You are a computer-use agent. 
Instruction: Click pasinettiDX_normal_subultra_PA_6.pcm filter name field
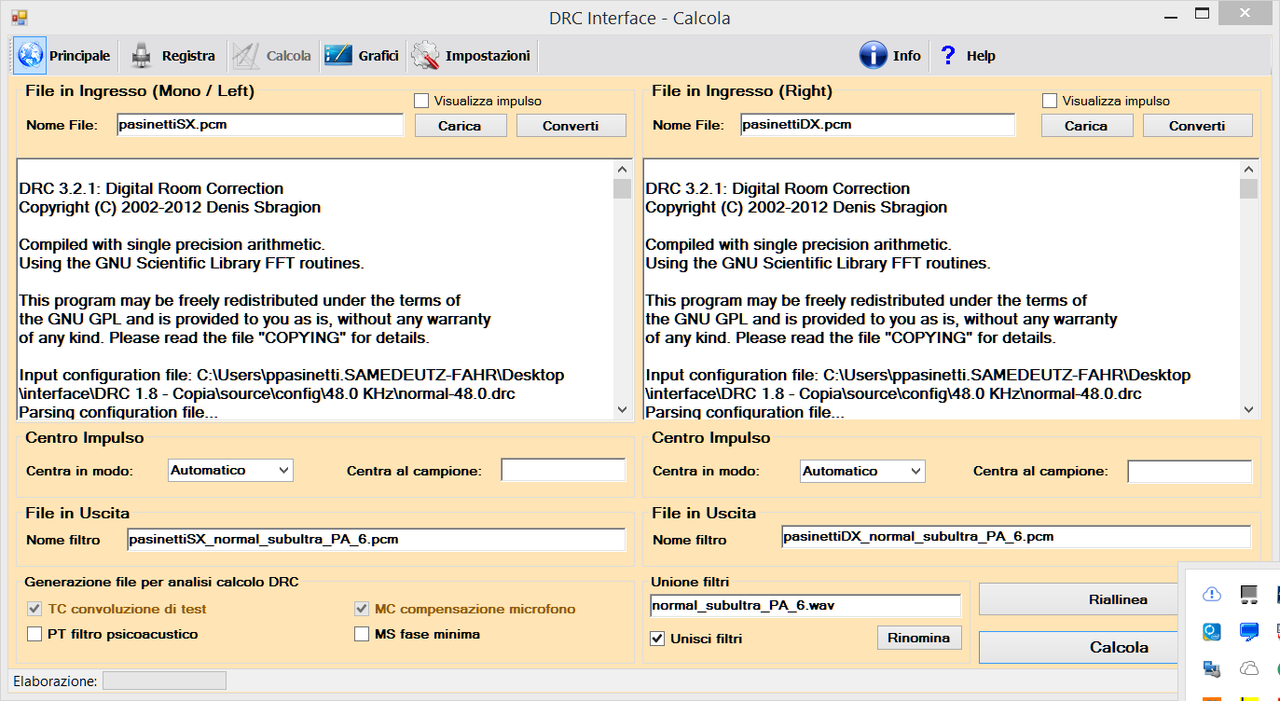[1016, 537]
